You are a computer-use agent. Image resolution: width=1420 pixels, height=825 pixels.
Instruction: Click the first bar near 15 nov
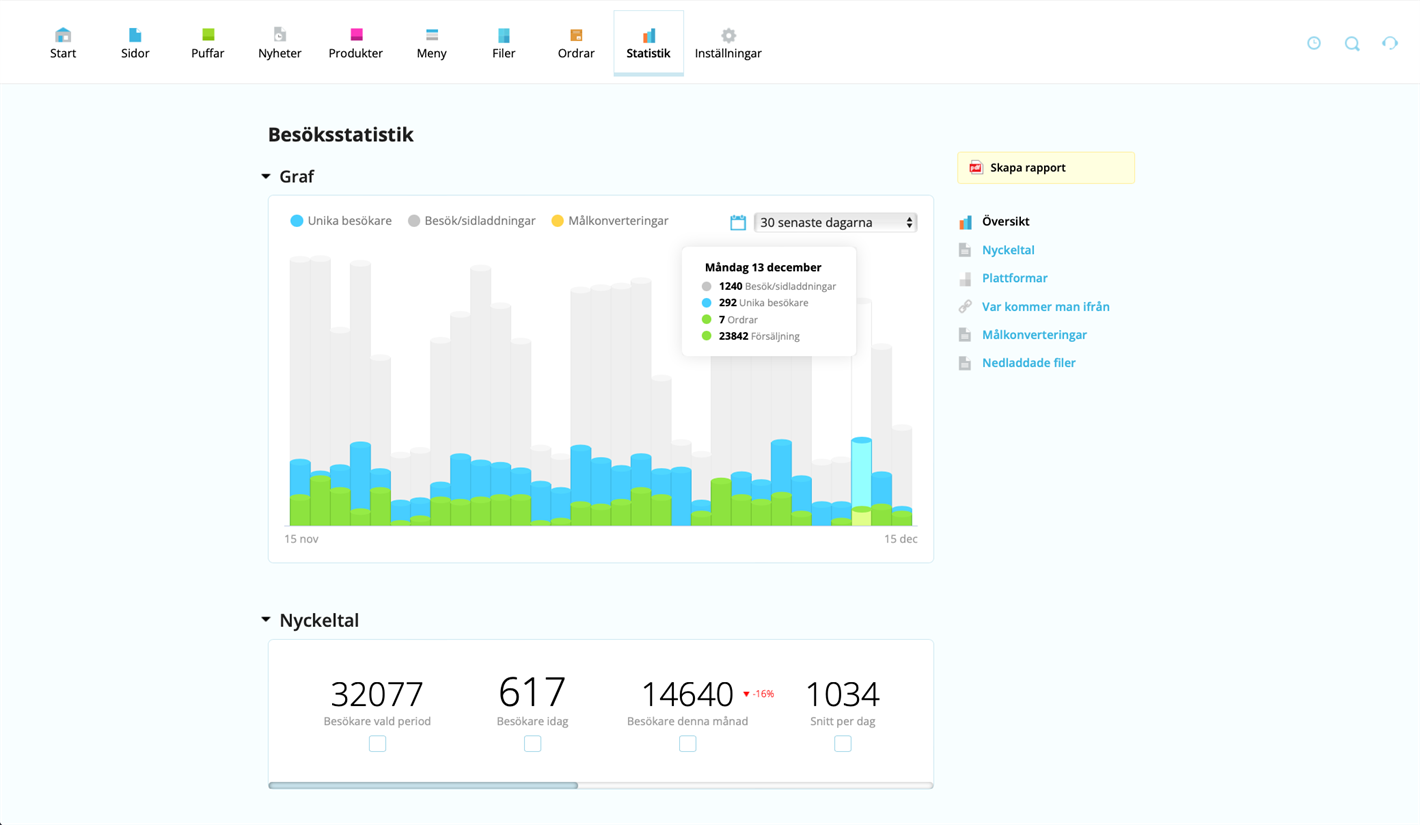pos(300,392)
